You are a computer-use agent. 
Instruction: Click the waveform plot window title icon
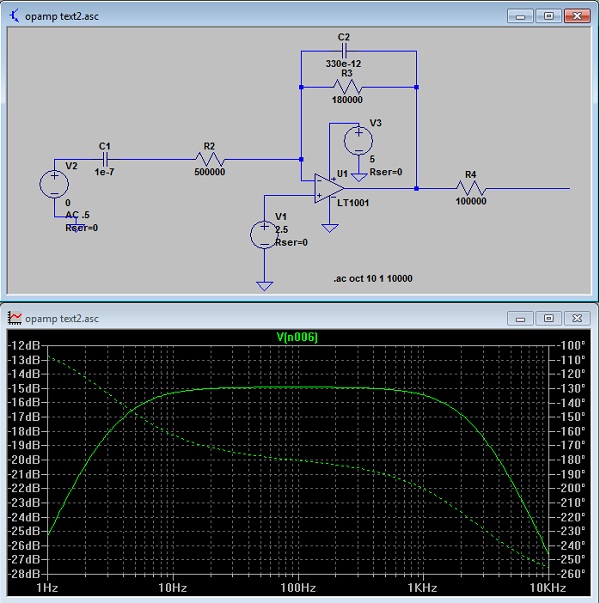pos(15,318)
